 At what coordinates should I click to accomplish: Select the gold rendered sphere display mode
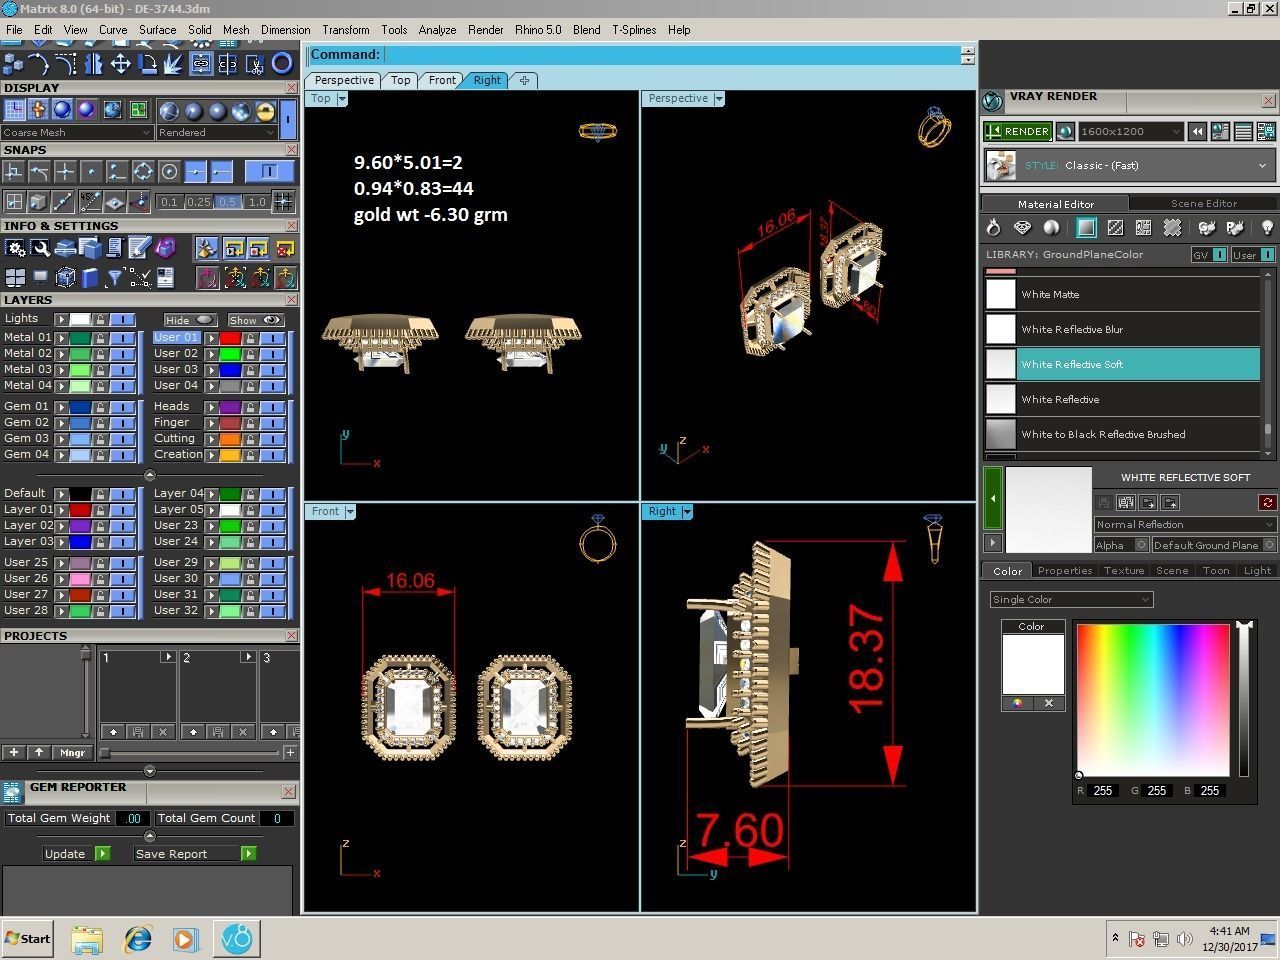(x=265, y=111)
